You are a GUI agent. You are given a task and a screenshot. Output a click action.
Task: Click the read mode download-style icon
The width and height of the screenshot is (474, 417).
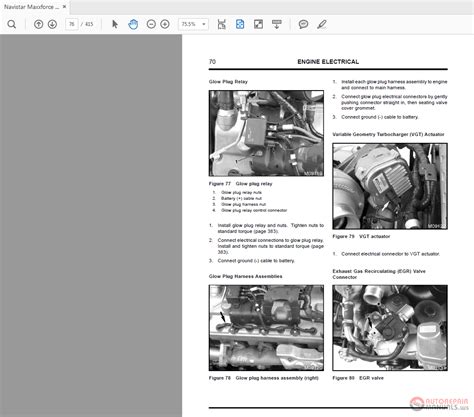pos(277,24)
